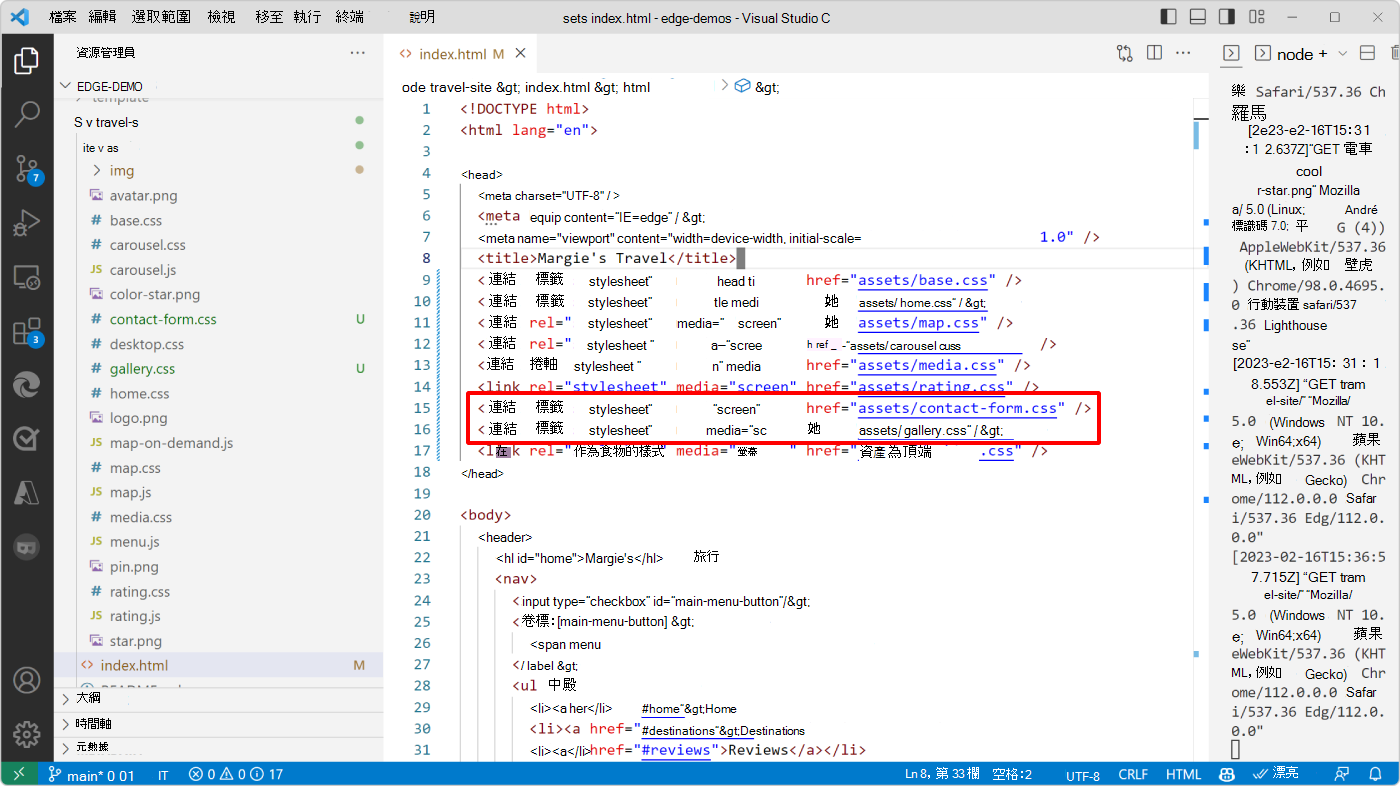Open the Search view in the activity bar
Viewport: 1400px width, 786px height.
click(x=27, y=114)
